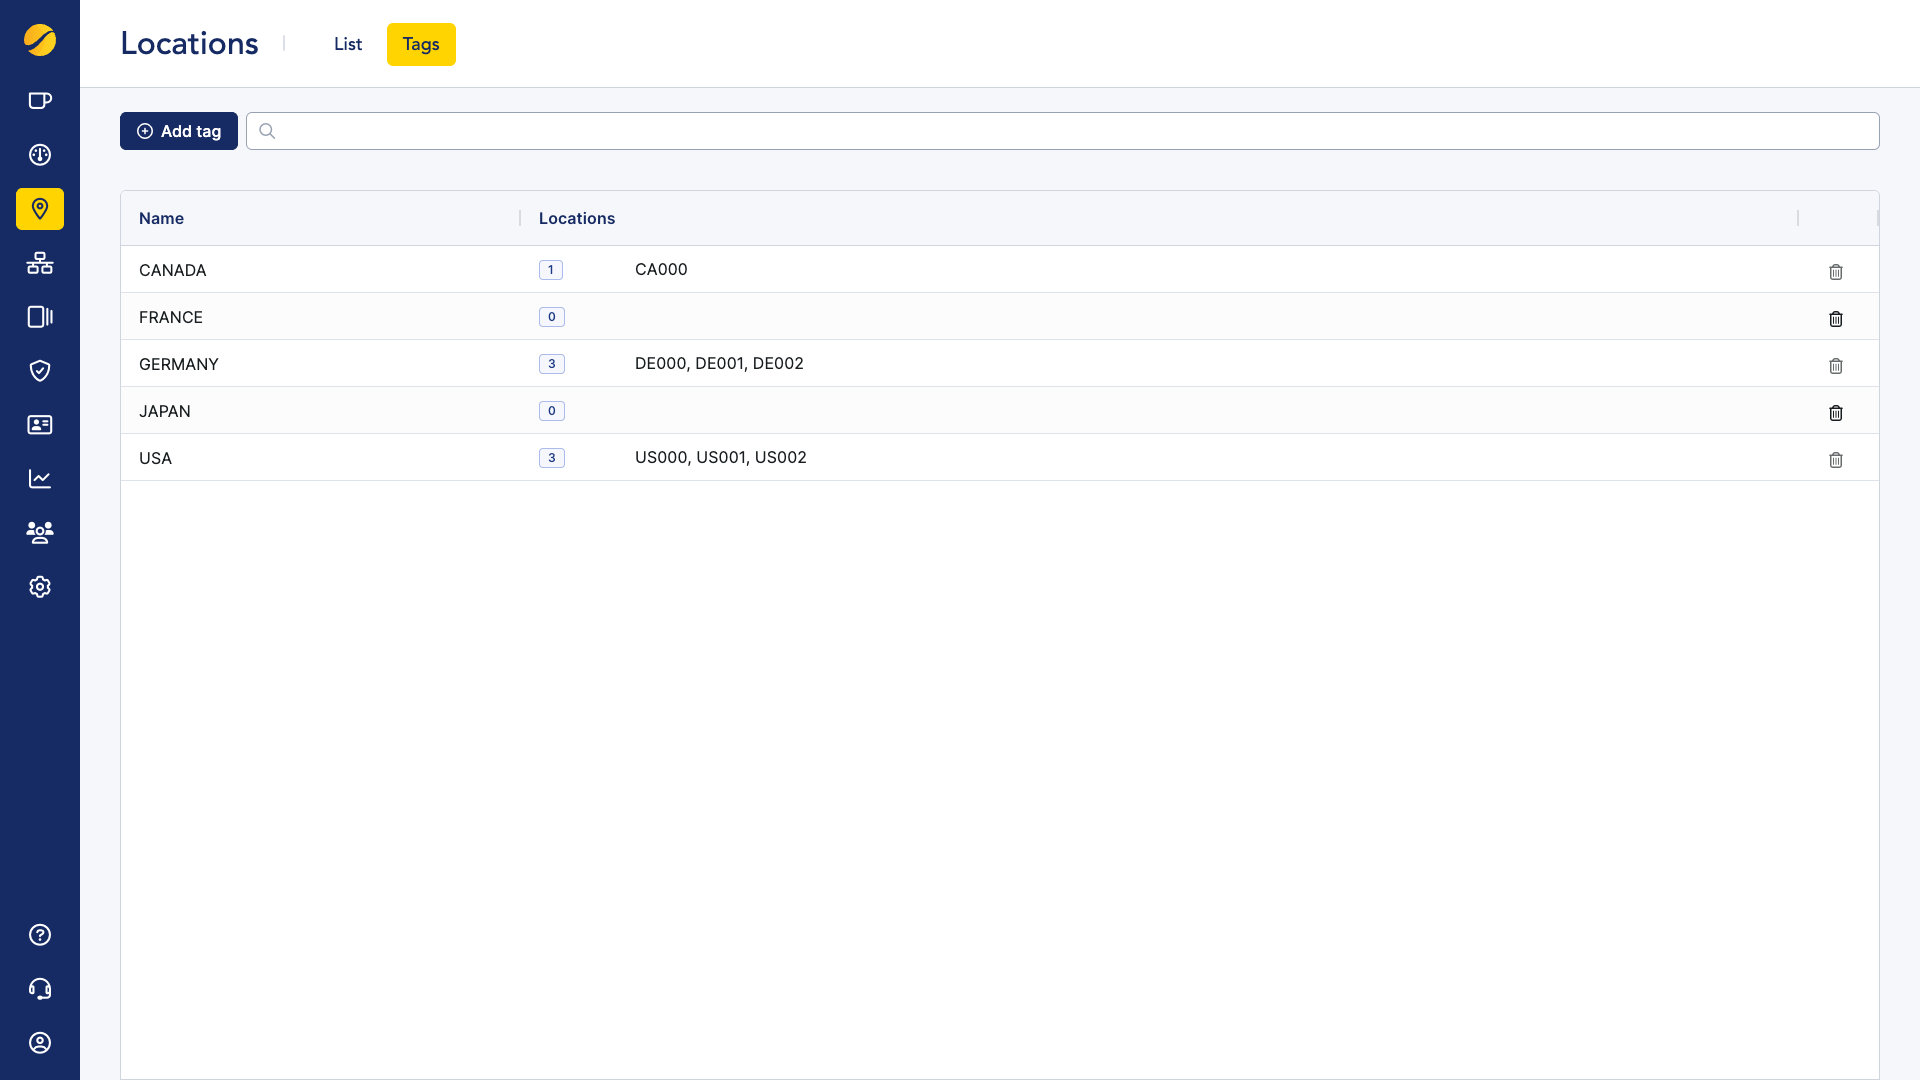Open the dashboard gauge icon in sidebar

click(40, 155)
